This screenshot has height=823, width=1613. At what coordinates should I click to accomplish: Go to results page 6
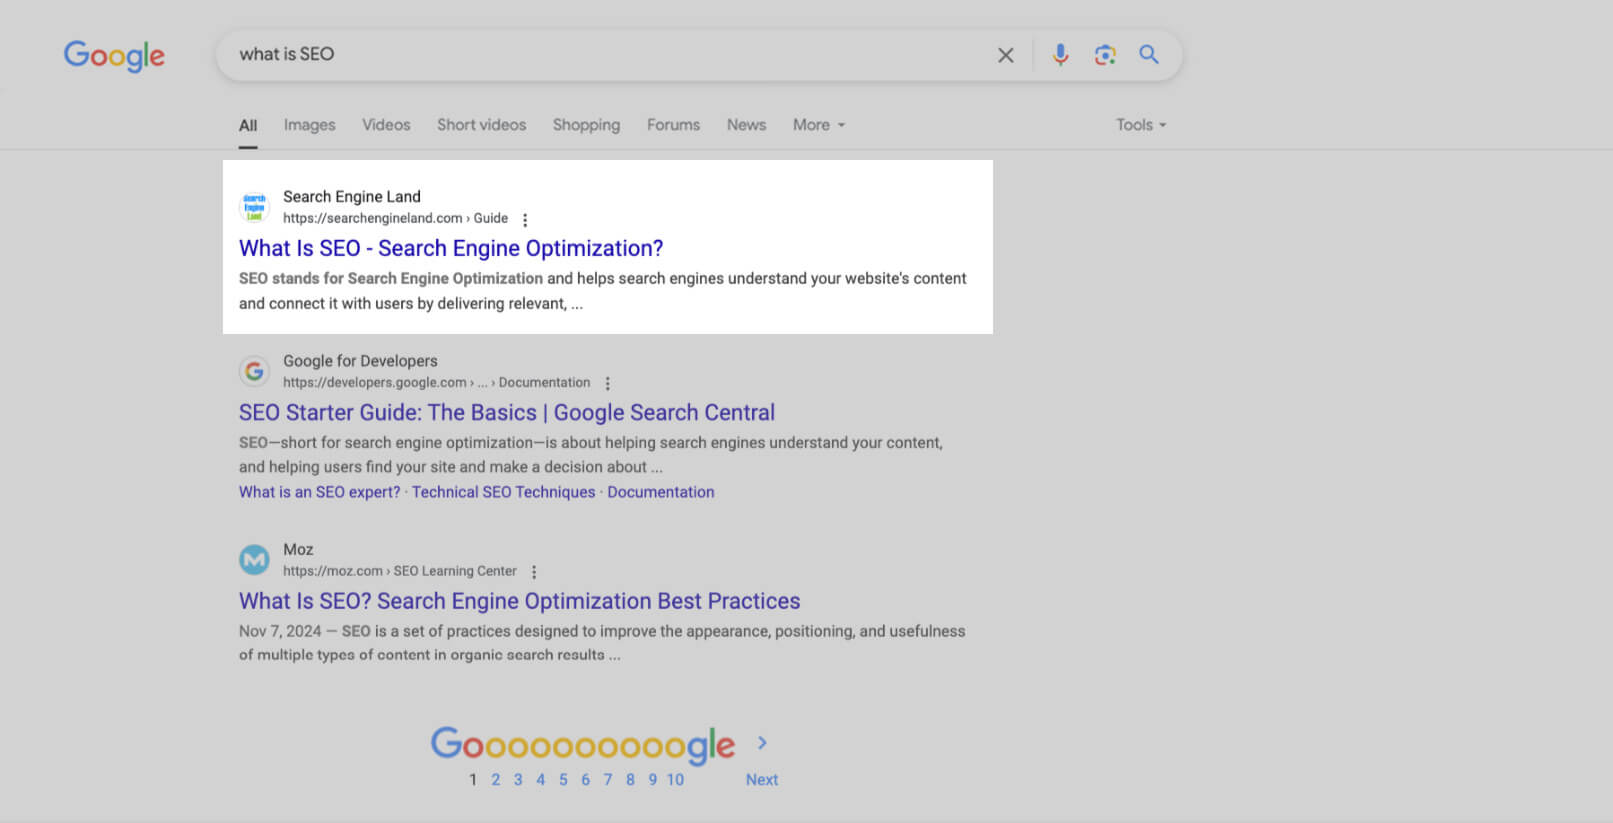pyautogui.click(x=585, y=780)
